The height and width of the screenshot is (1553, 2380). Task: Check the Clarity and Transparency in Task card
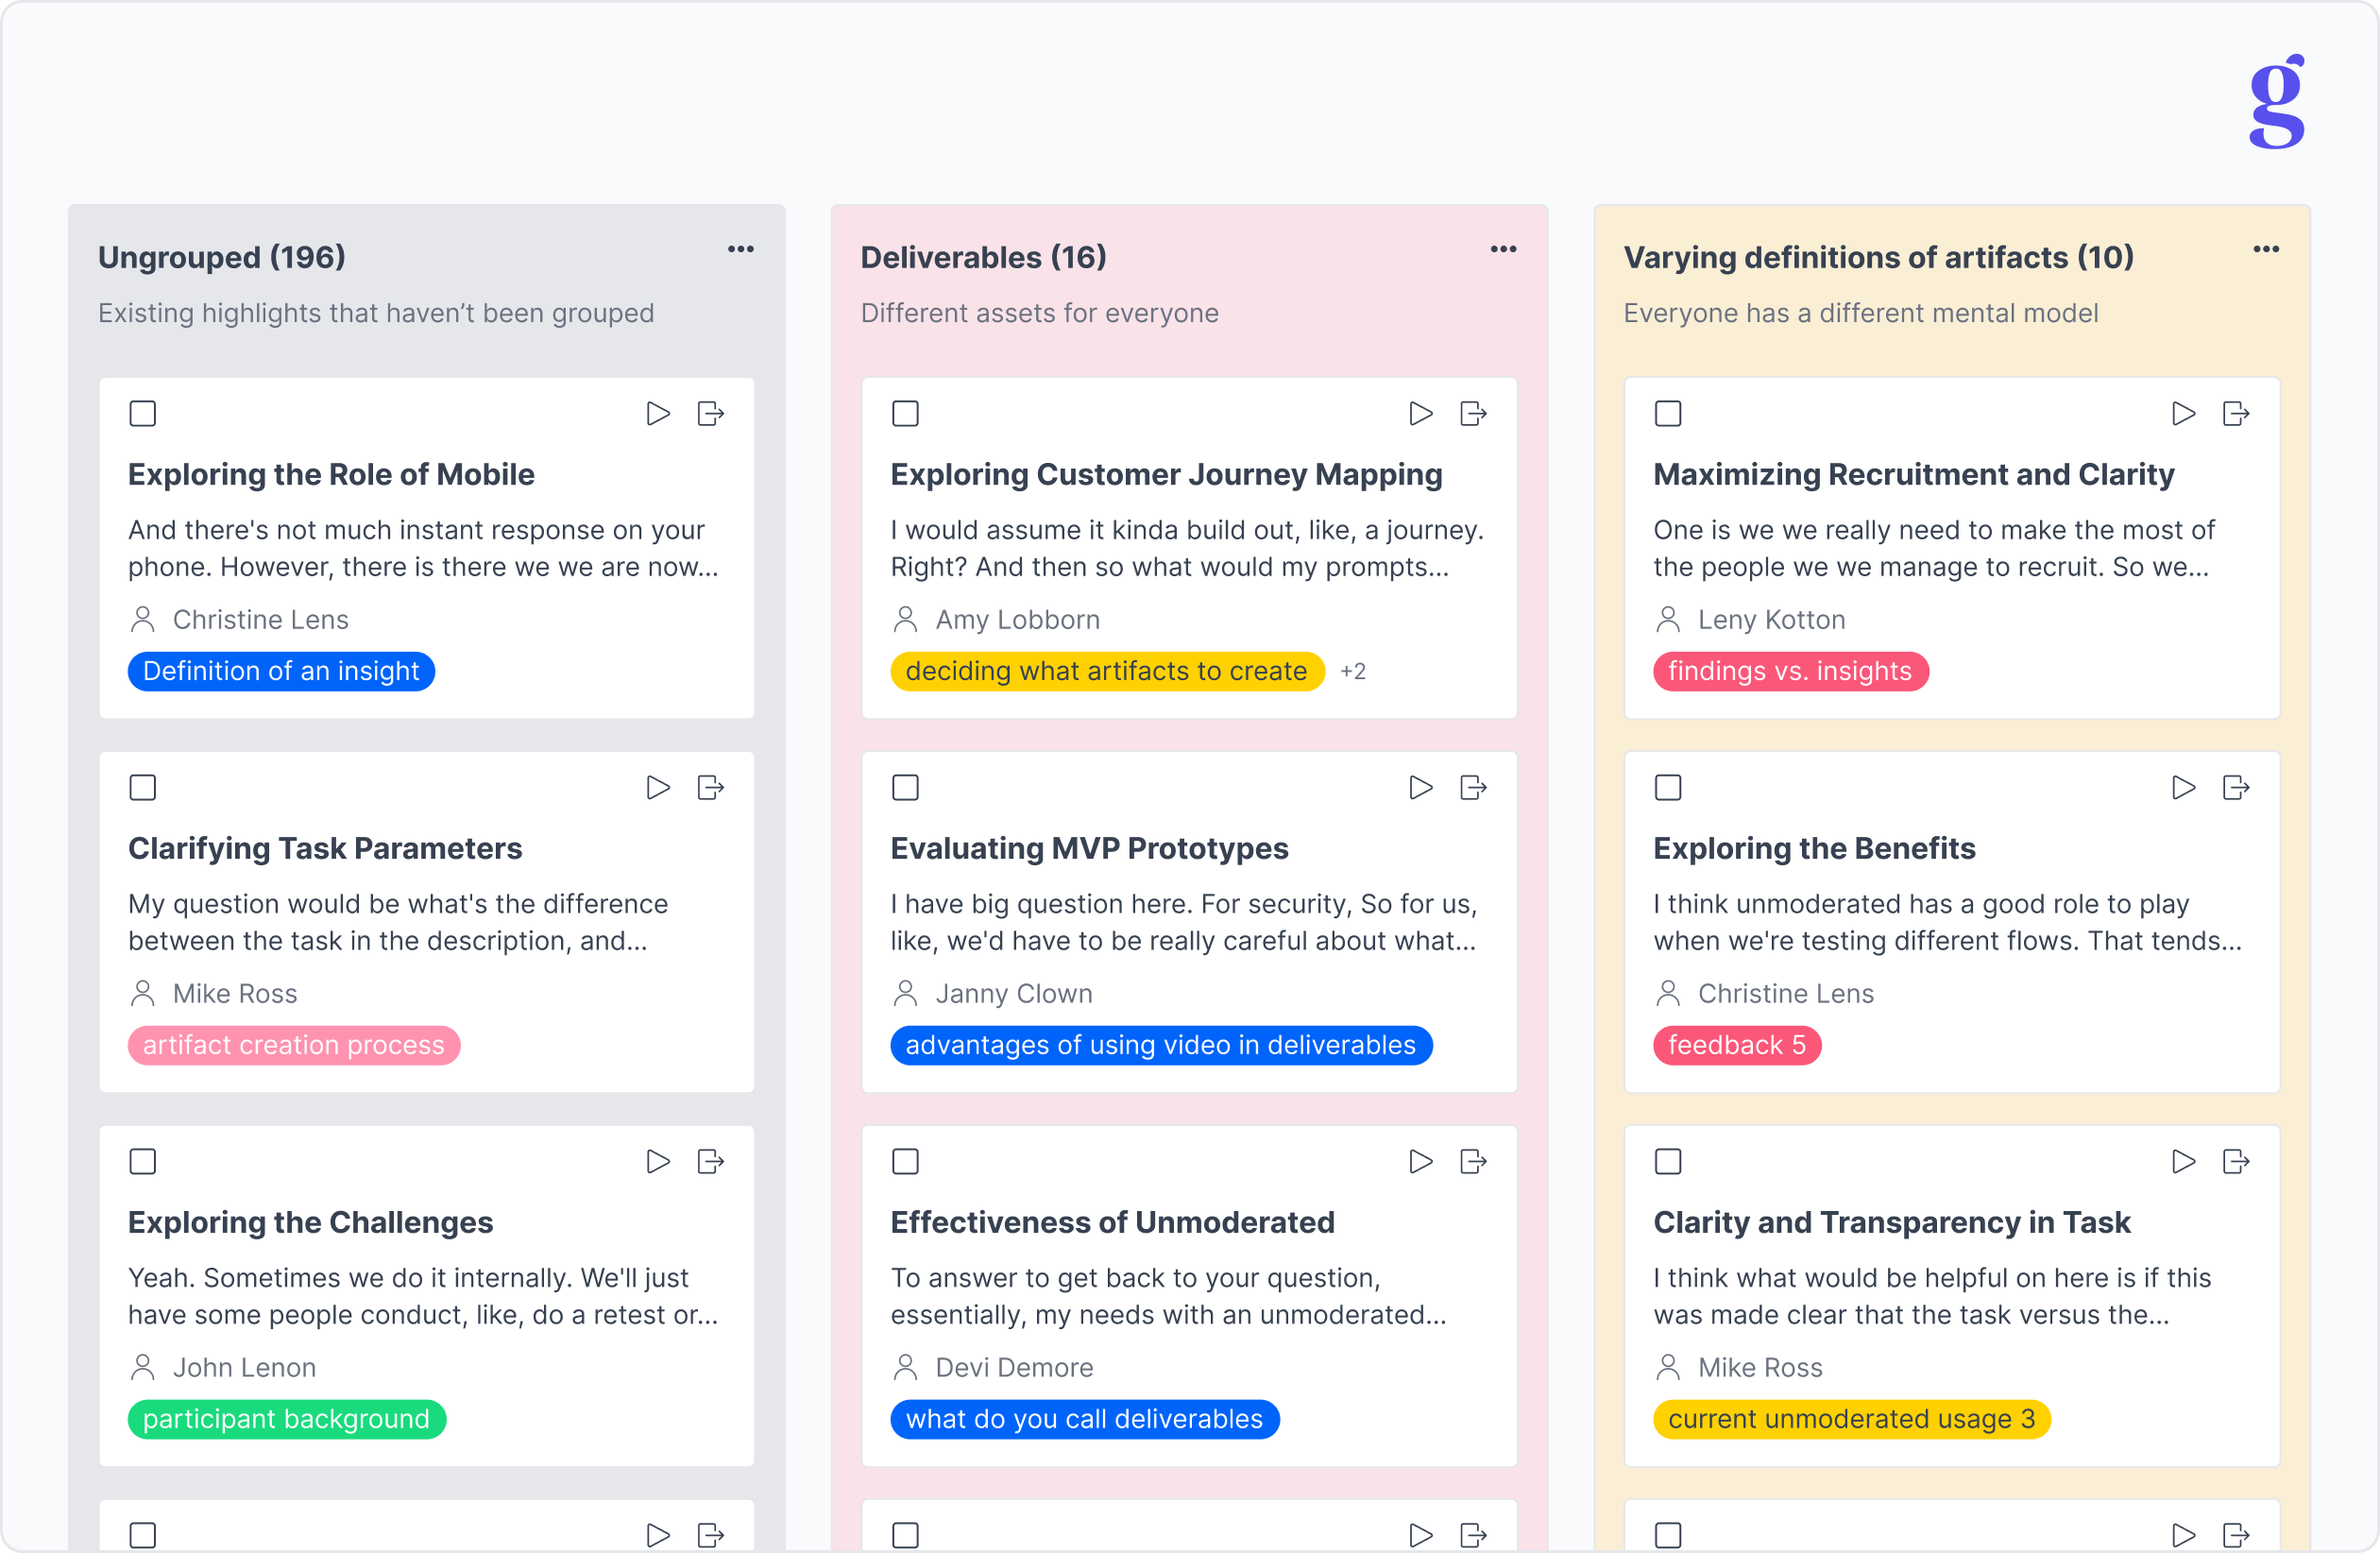click(1669, 1162)
